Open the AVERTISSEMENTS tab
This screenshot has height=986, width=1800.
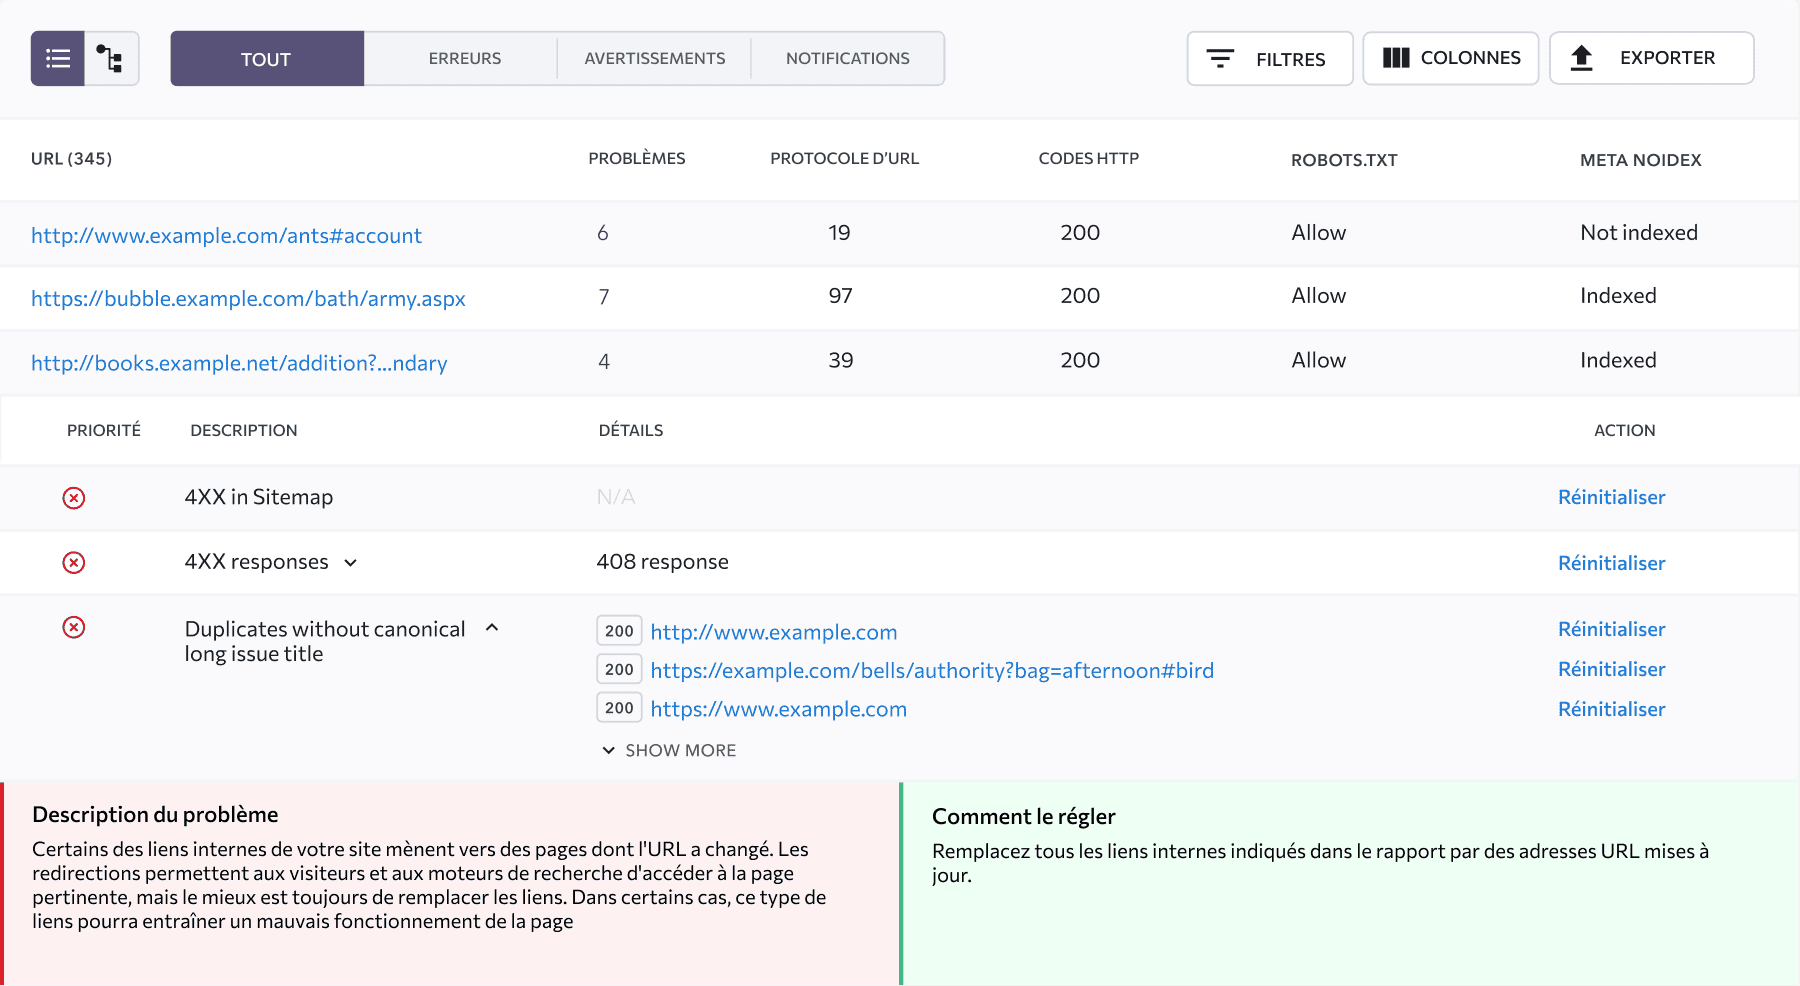click(655, 58)
